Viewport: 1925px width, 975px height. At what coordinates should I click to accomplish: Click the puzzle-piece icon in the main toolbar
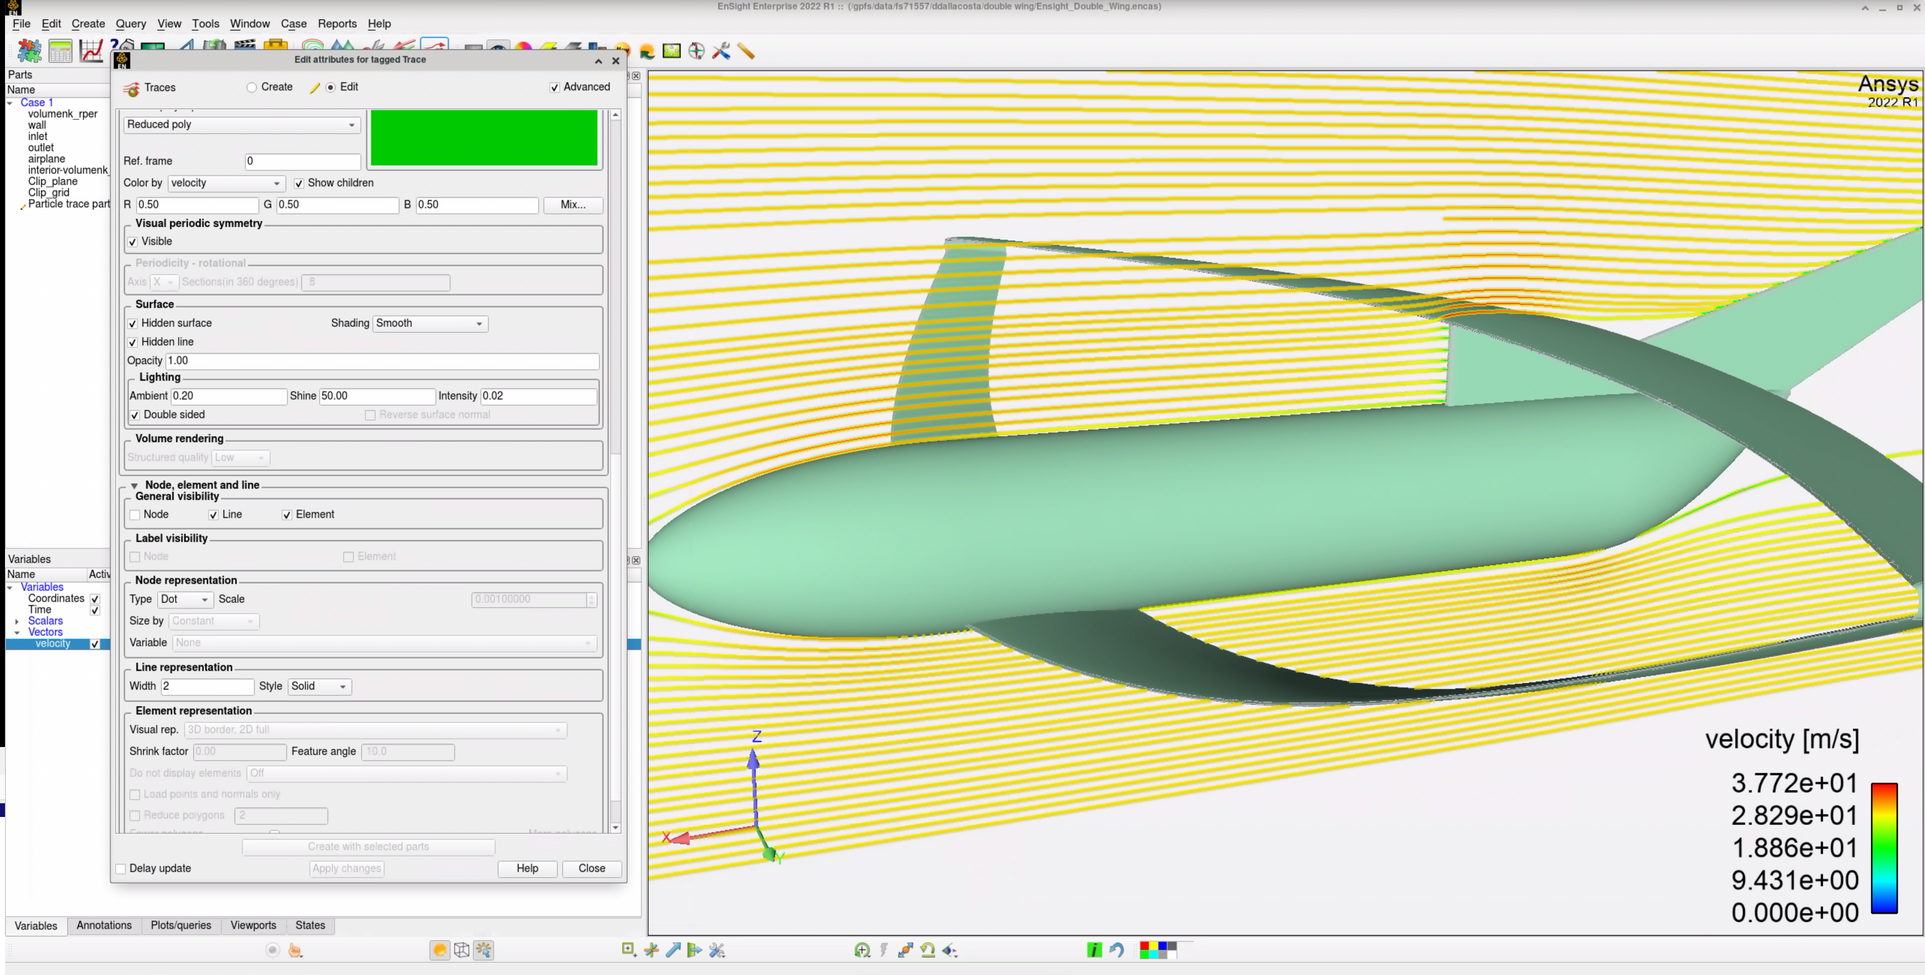[x=29, y=50]
